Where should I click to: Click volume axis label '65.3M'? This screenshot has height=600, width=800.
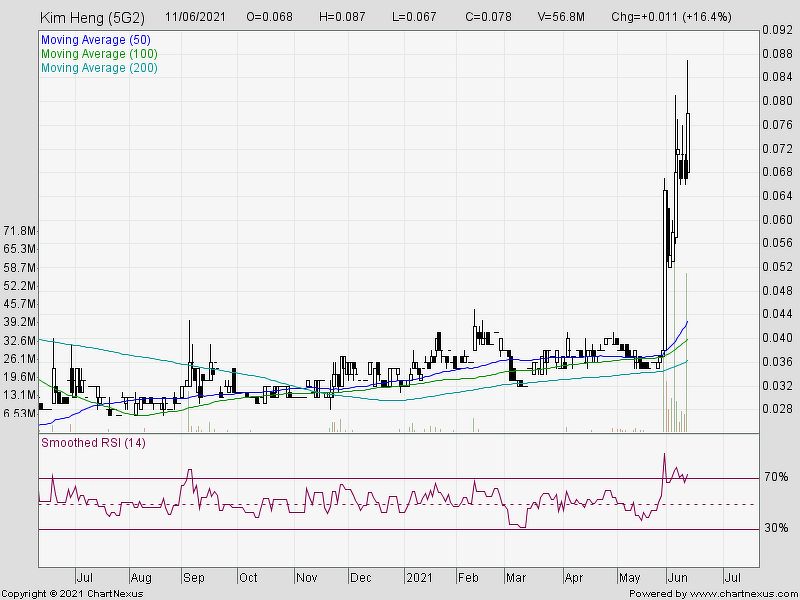(19, 249)
